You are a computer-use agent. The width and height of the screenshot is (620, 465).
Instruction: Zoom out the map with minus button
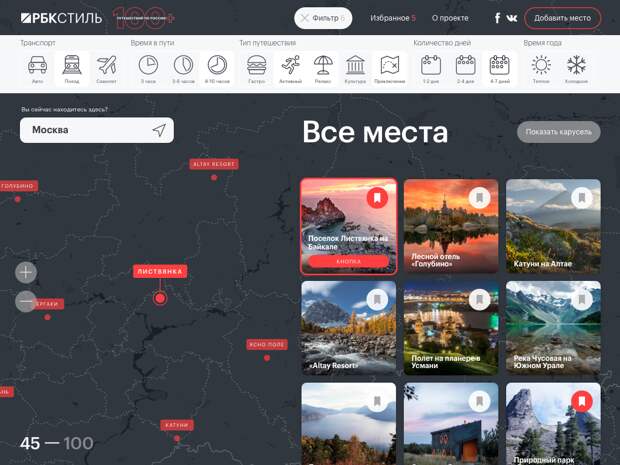(x=26, y=301)
